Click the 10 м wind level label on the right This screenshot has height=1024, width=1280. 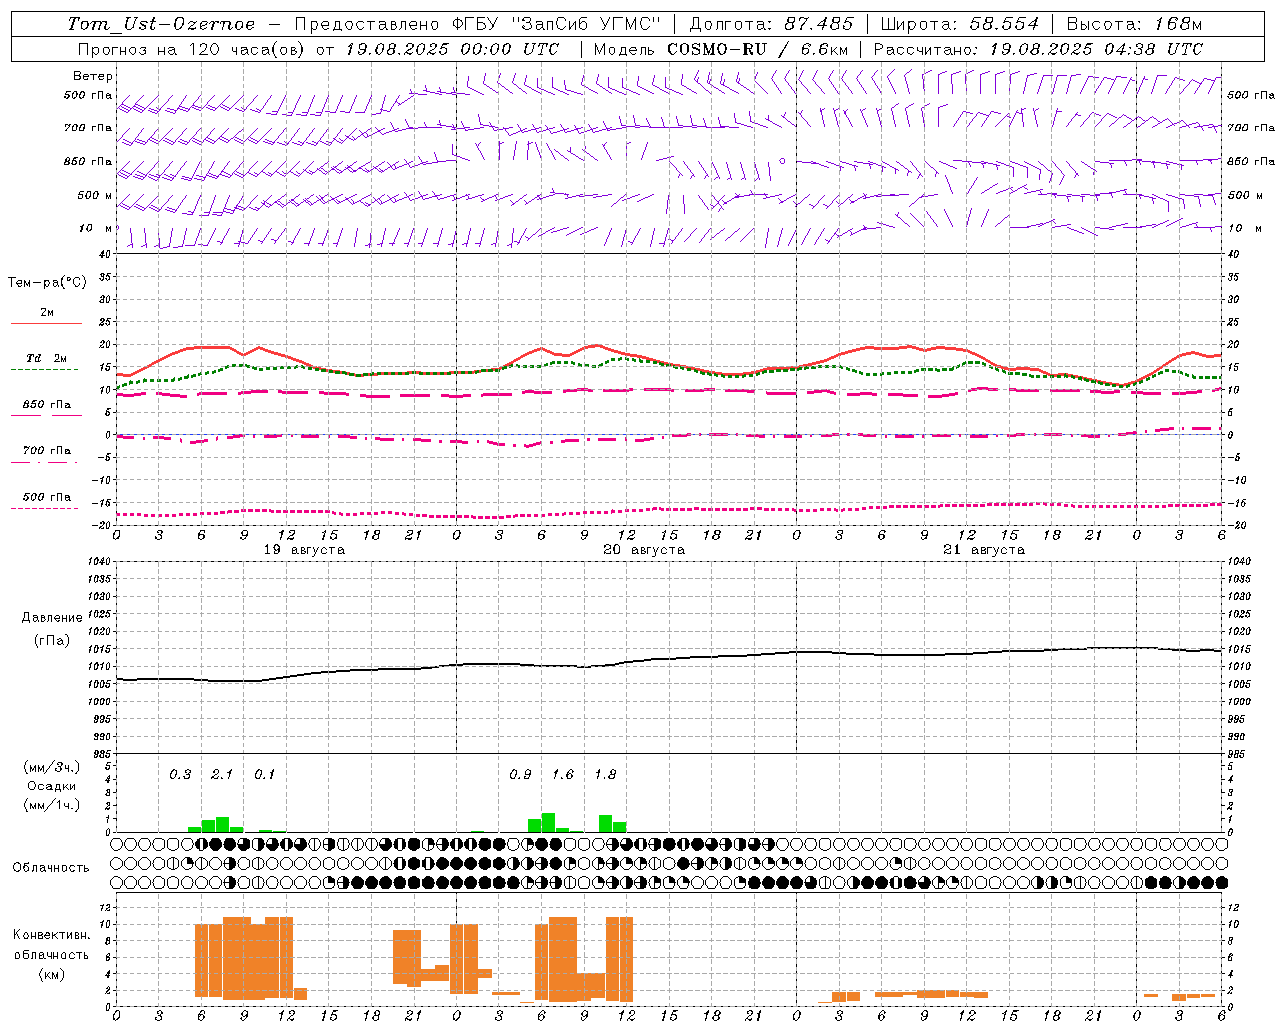[1244, 228]
